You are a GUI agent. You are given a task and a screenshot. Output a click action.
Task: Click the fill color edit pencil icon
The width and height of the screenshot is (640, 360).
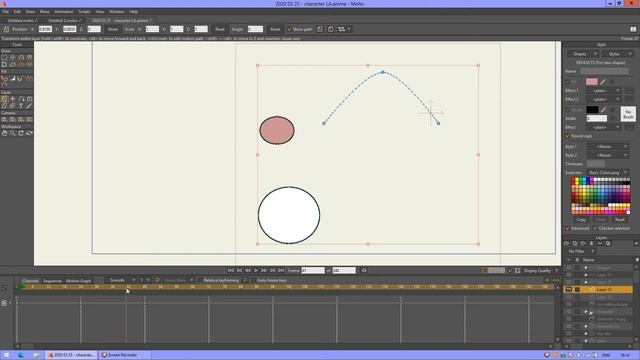tap(603, 82)
